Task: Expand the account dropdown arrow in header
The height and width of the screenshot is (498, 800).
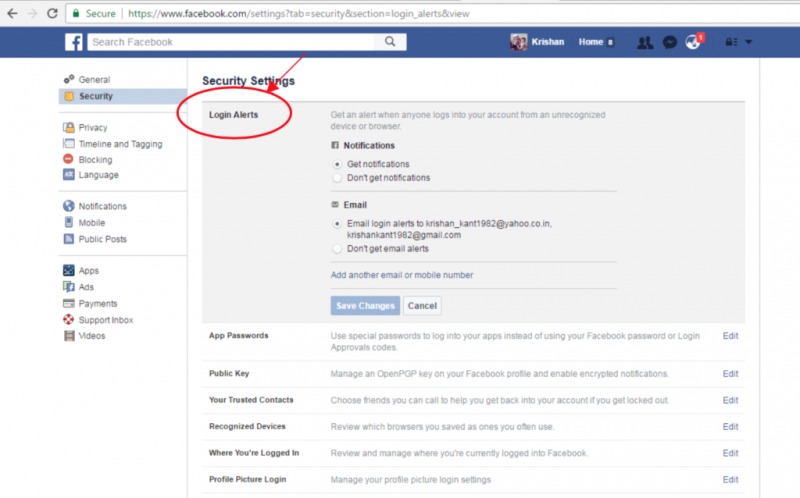Action: click(748, 42)
